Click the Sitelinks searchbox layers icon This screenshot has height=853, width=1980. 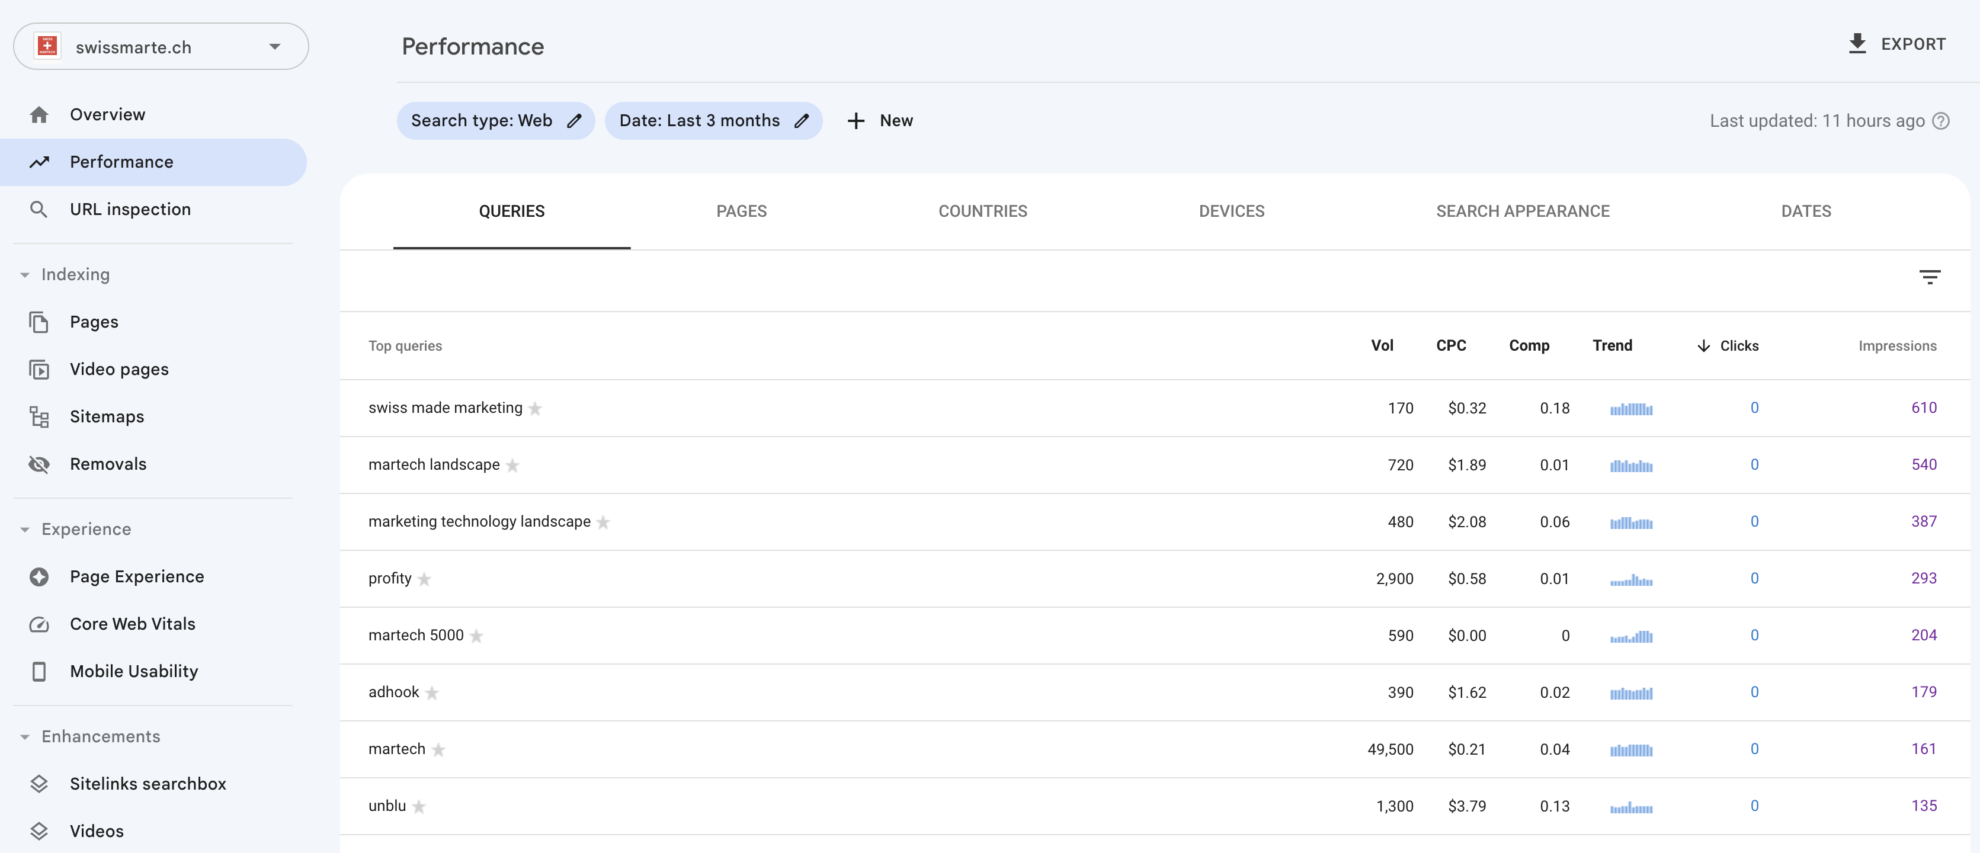pyautogui.click(x=39, y=784)
